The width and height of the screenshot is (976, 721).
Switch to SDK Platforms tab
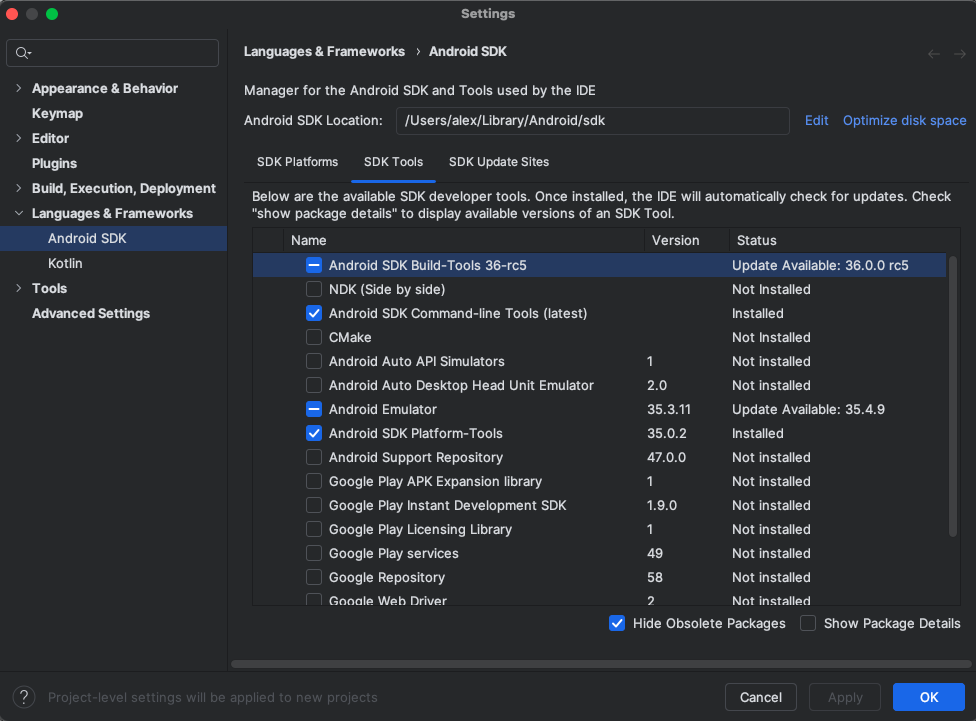[298, 162]
